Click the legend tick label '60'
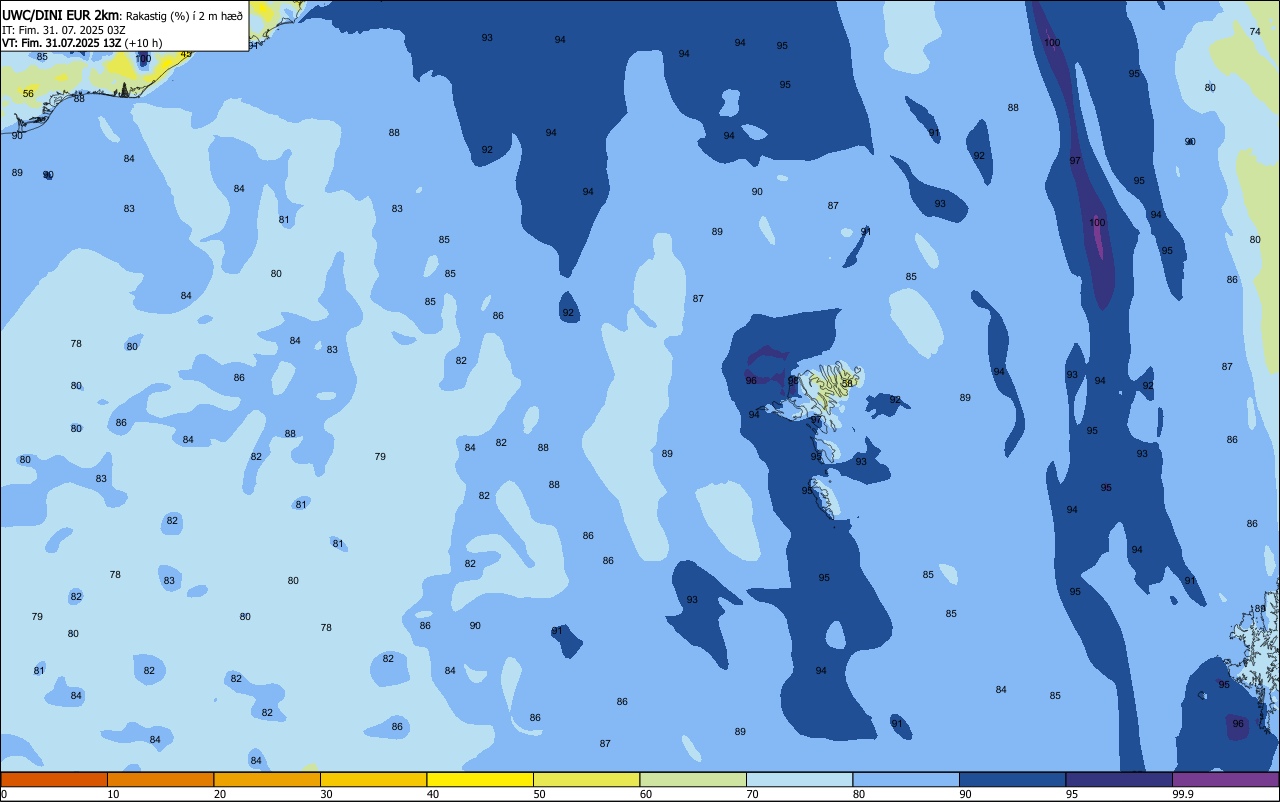Screen dimensions: 1280x802 [645, 794]
